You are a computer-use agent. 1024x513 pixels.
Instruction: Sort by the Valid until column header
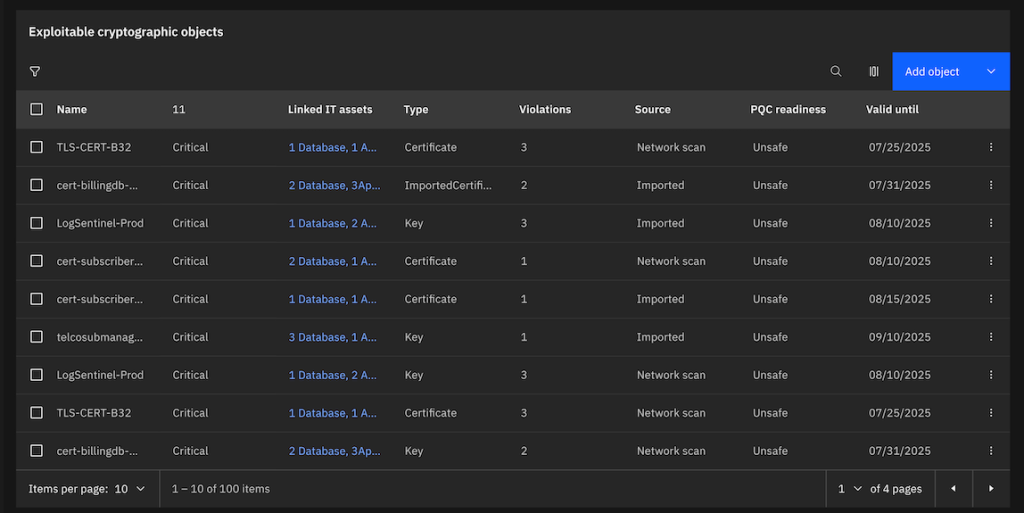click(892, 110)
